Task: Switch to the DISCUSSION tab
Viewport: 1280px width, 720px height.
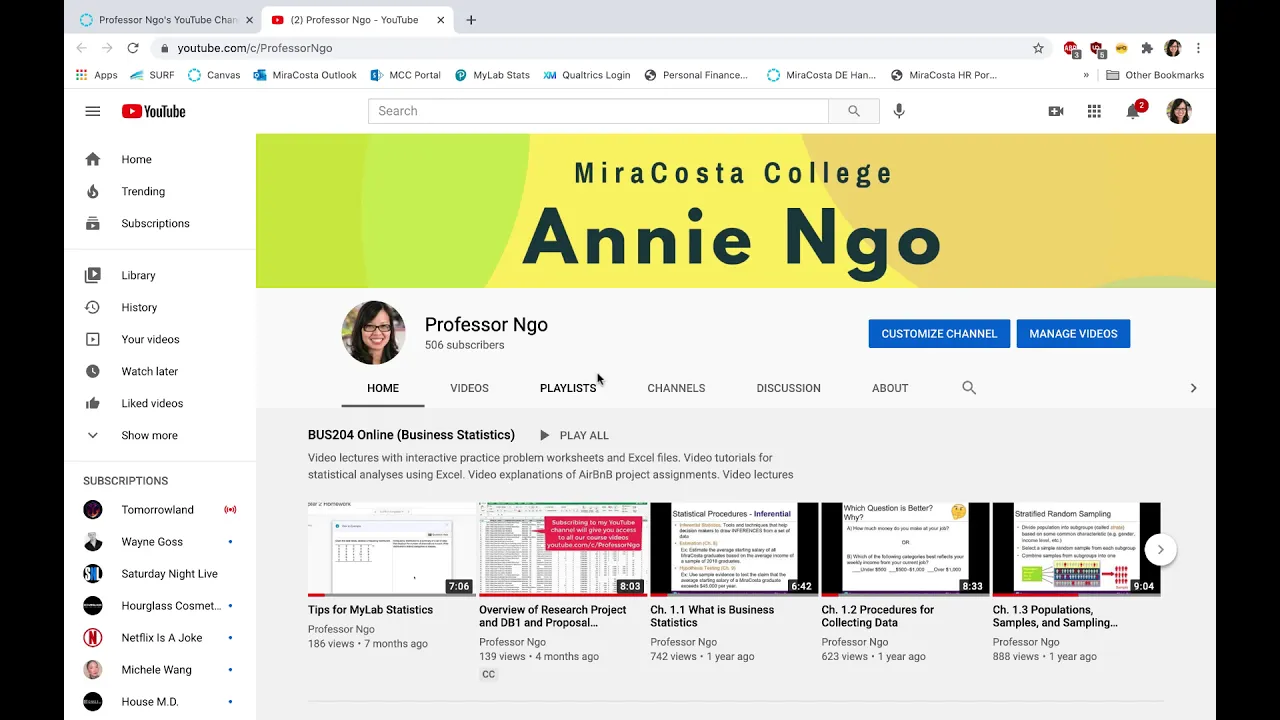Action: click(789, 388)
